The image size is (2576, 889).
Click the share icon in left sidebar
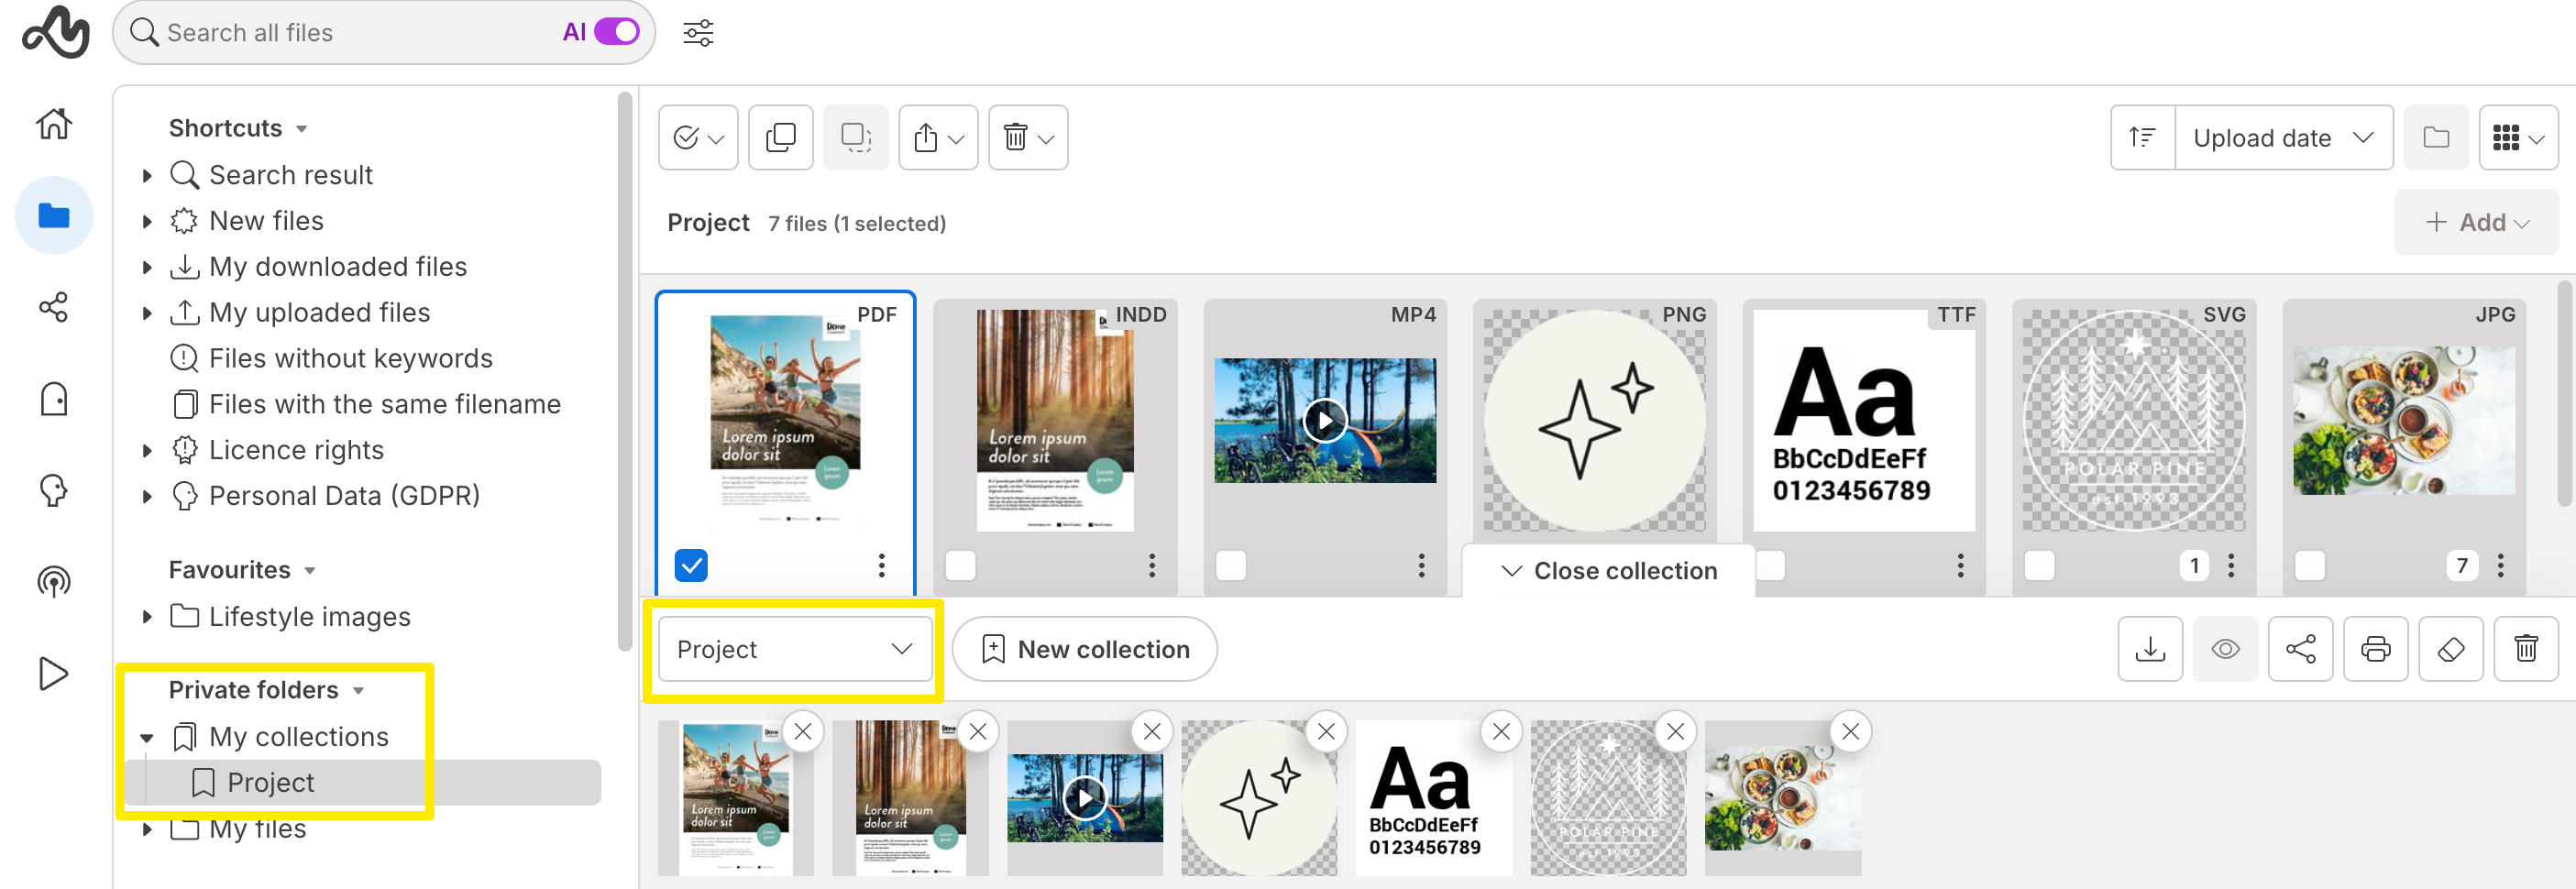point(54,307)
